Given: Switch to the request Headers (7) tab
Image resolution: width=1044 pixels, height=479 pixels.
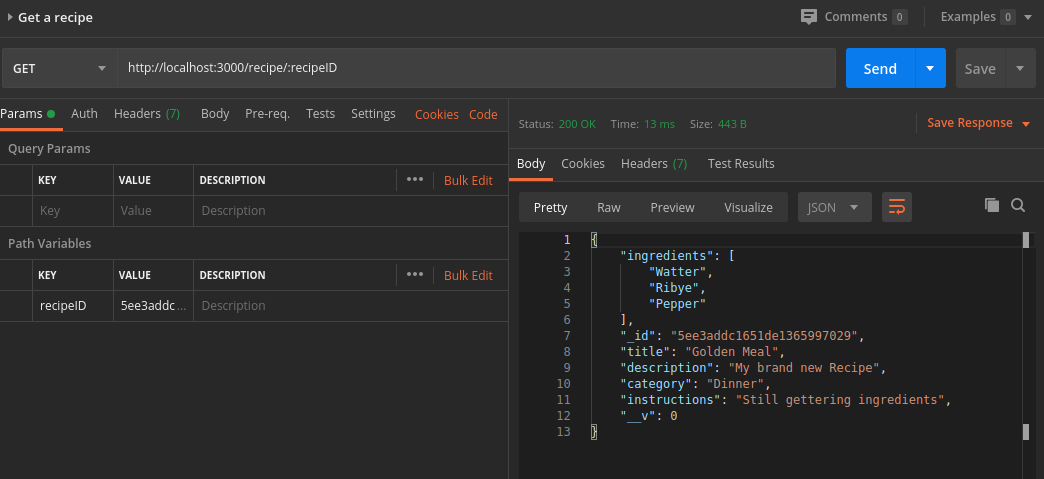Looking at the screenshot, I should (x=146, y=114).
